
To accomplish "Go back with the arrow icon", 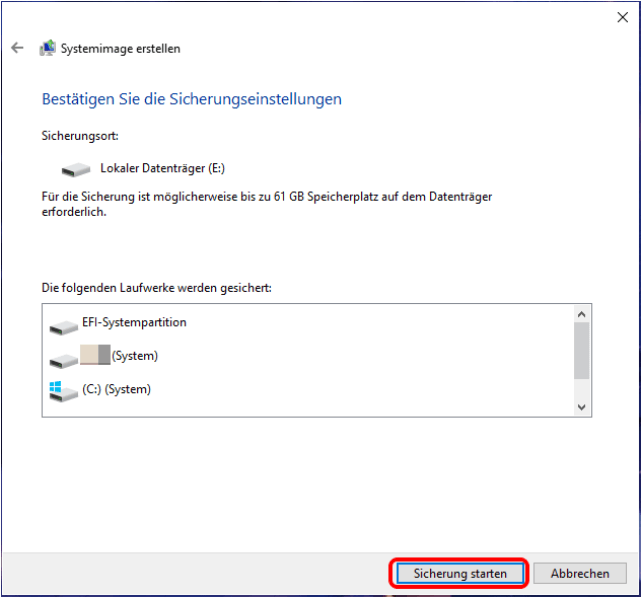I will [17, 48].
